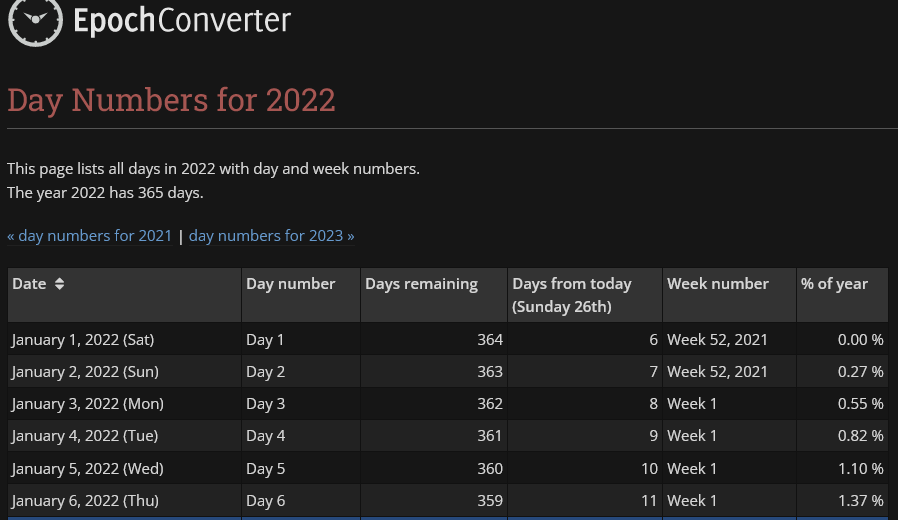Viewport: 898px width, 520px height.
Task: Click the Day 2 cell
Action: tap(301, 372)
